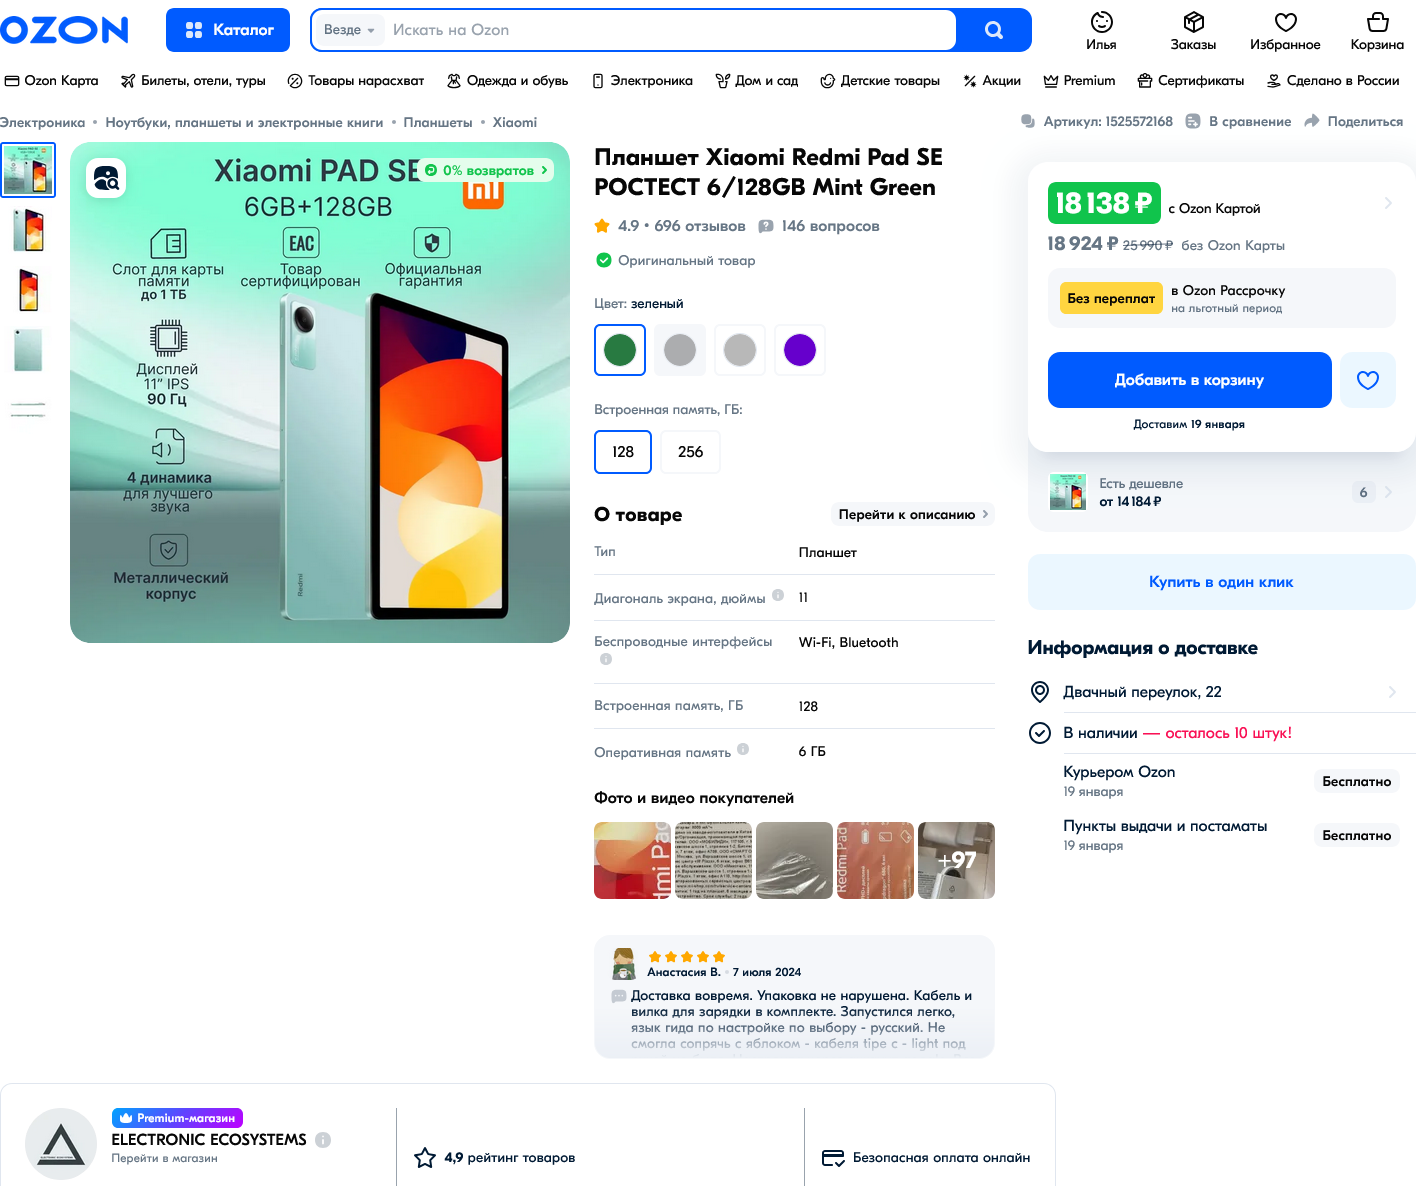Open the Корзина cart icon

[x=1377, y=23]
